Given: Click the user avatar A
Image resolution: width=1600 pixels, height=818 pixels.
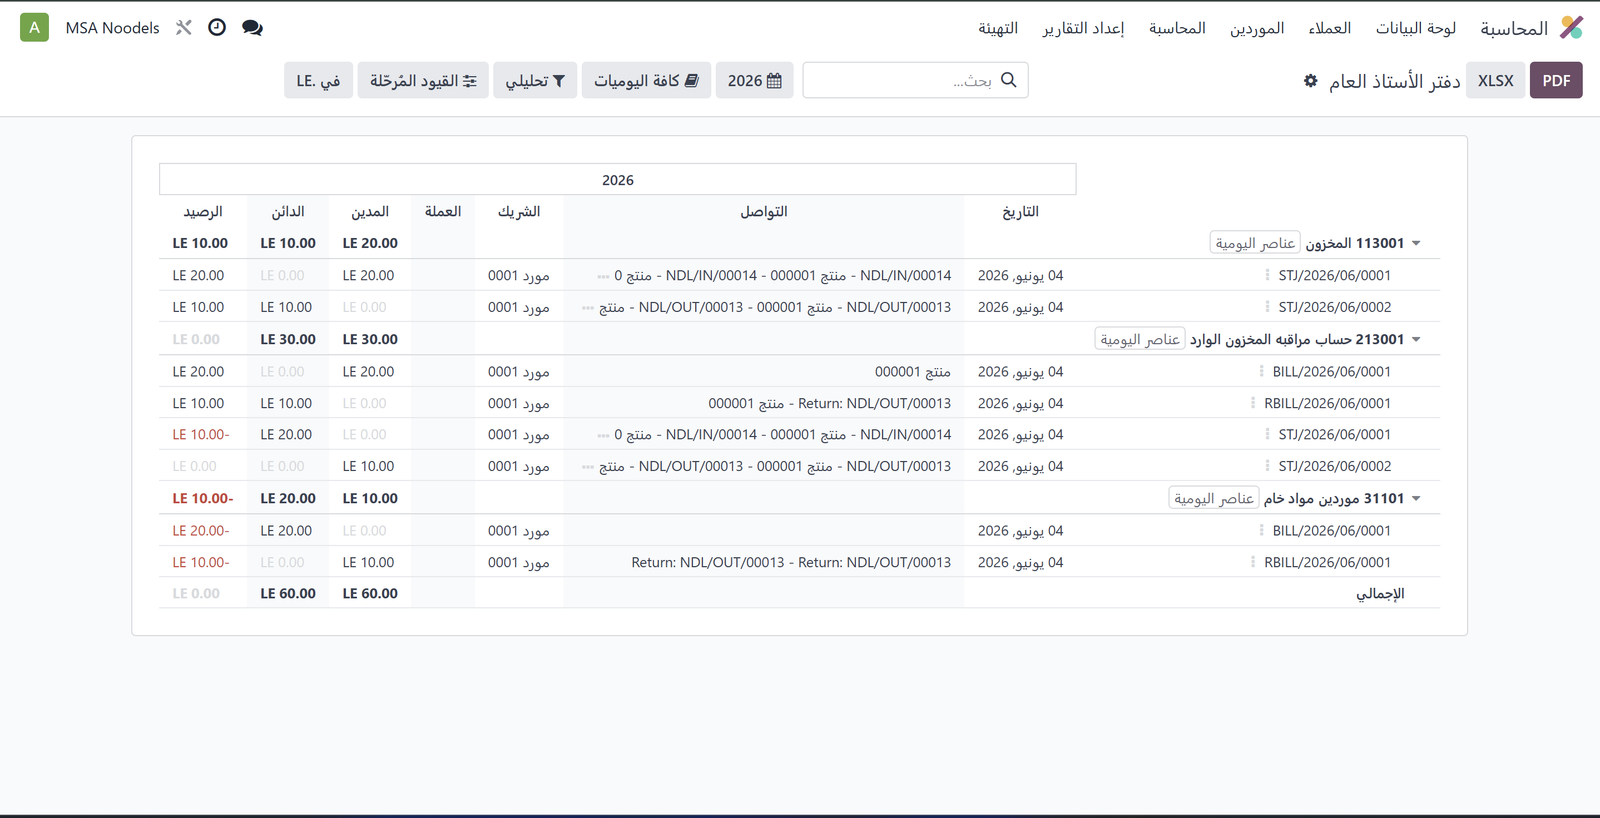Looking at the screenshot, I should coord(35,28).
